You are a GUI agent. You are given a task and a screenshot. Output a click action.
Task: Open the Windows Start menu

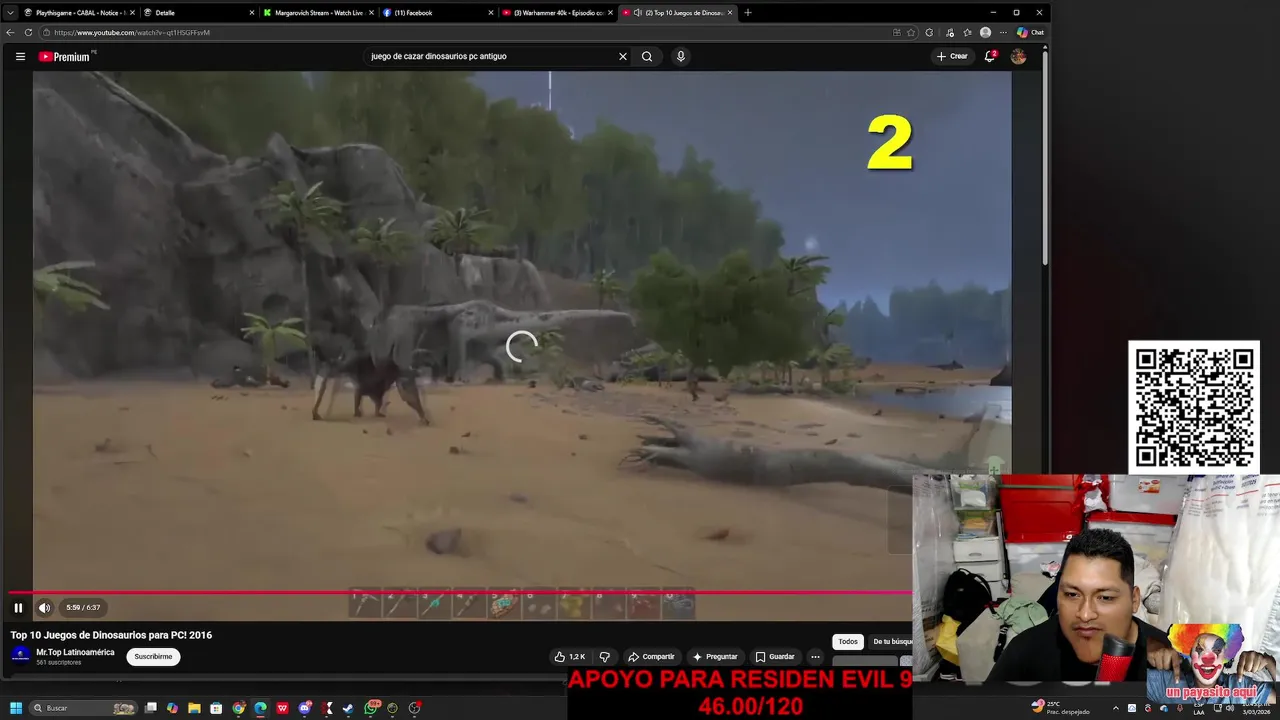[x=16, y=708]
